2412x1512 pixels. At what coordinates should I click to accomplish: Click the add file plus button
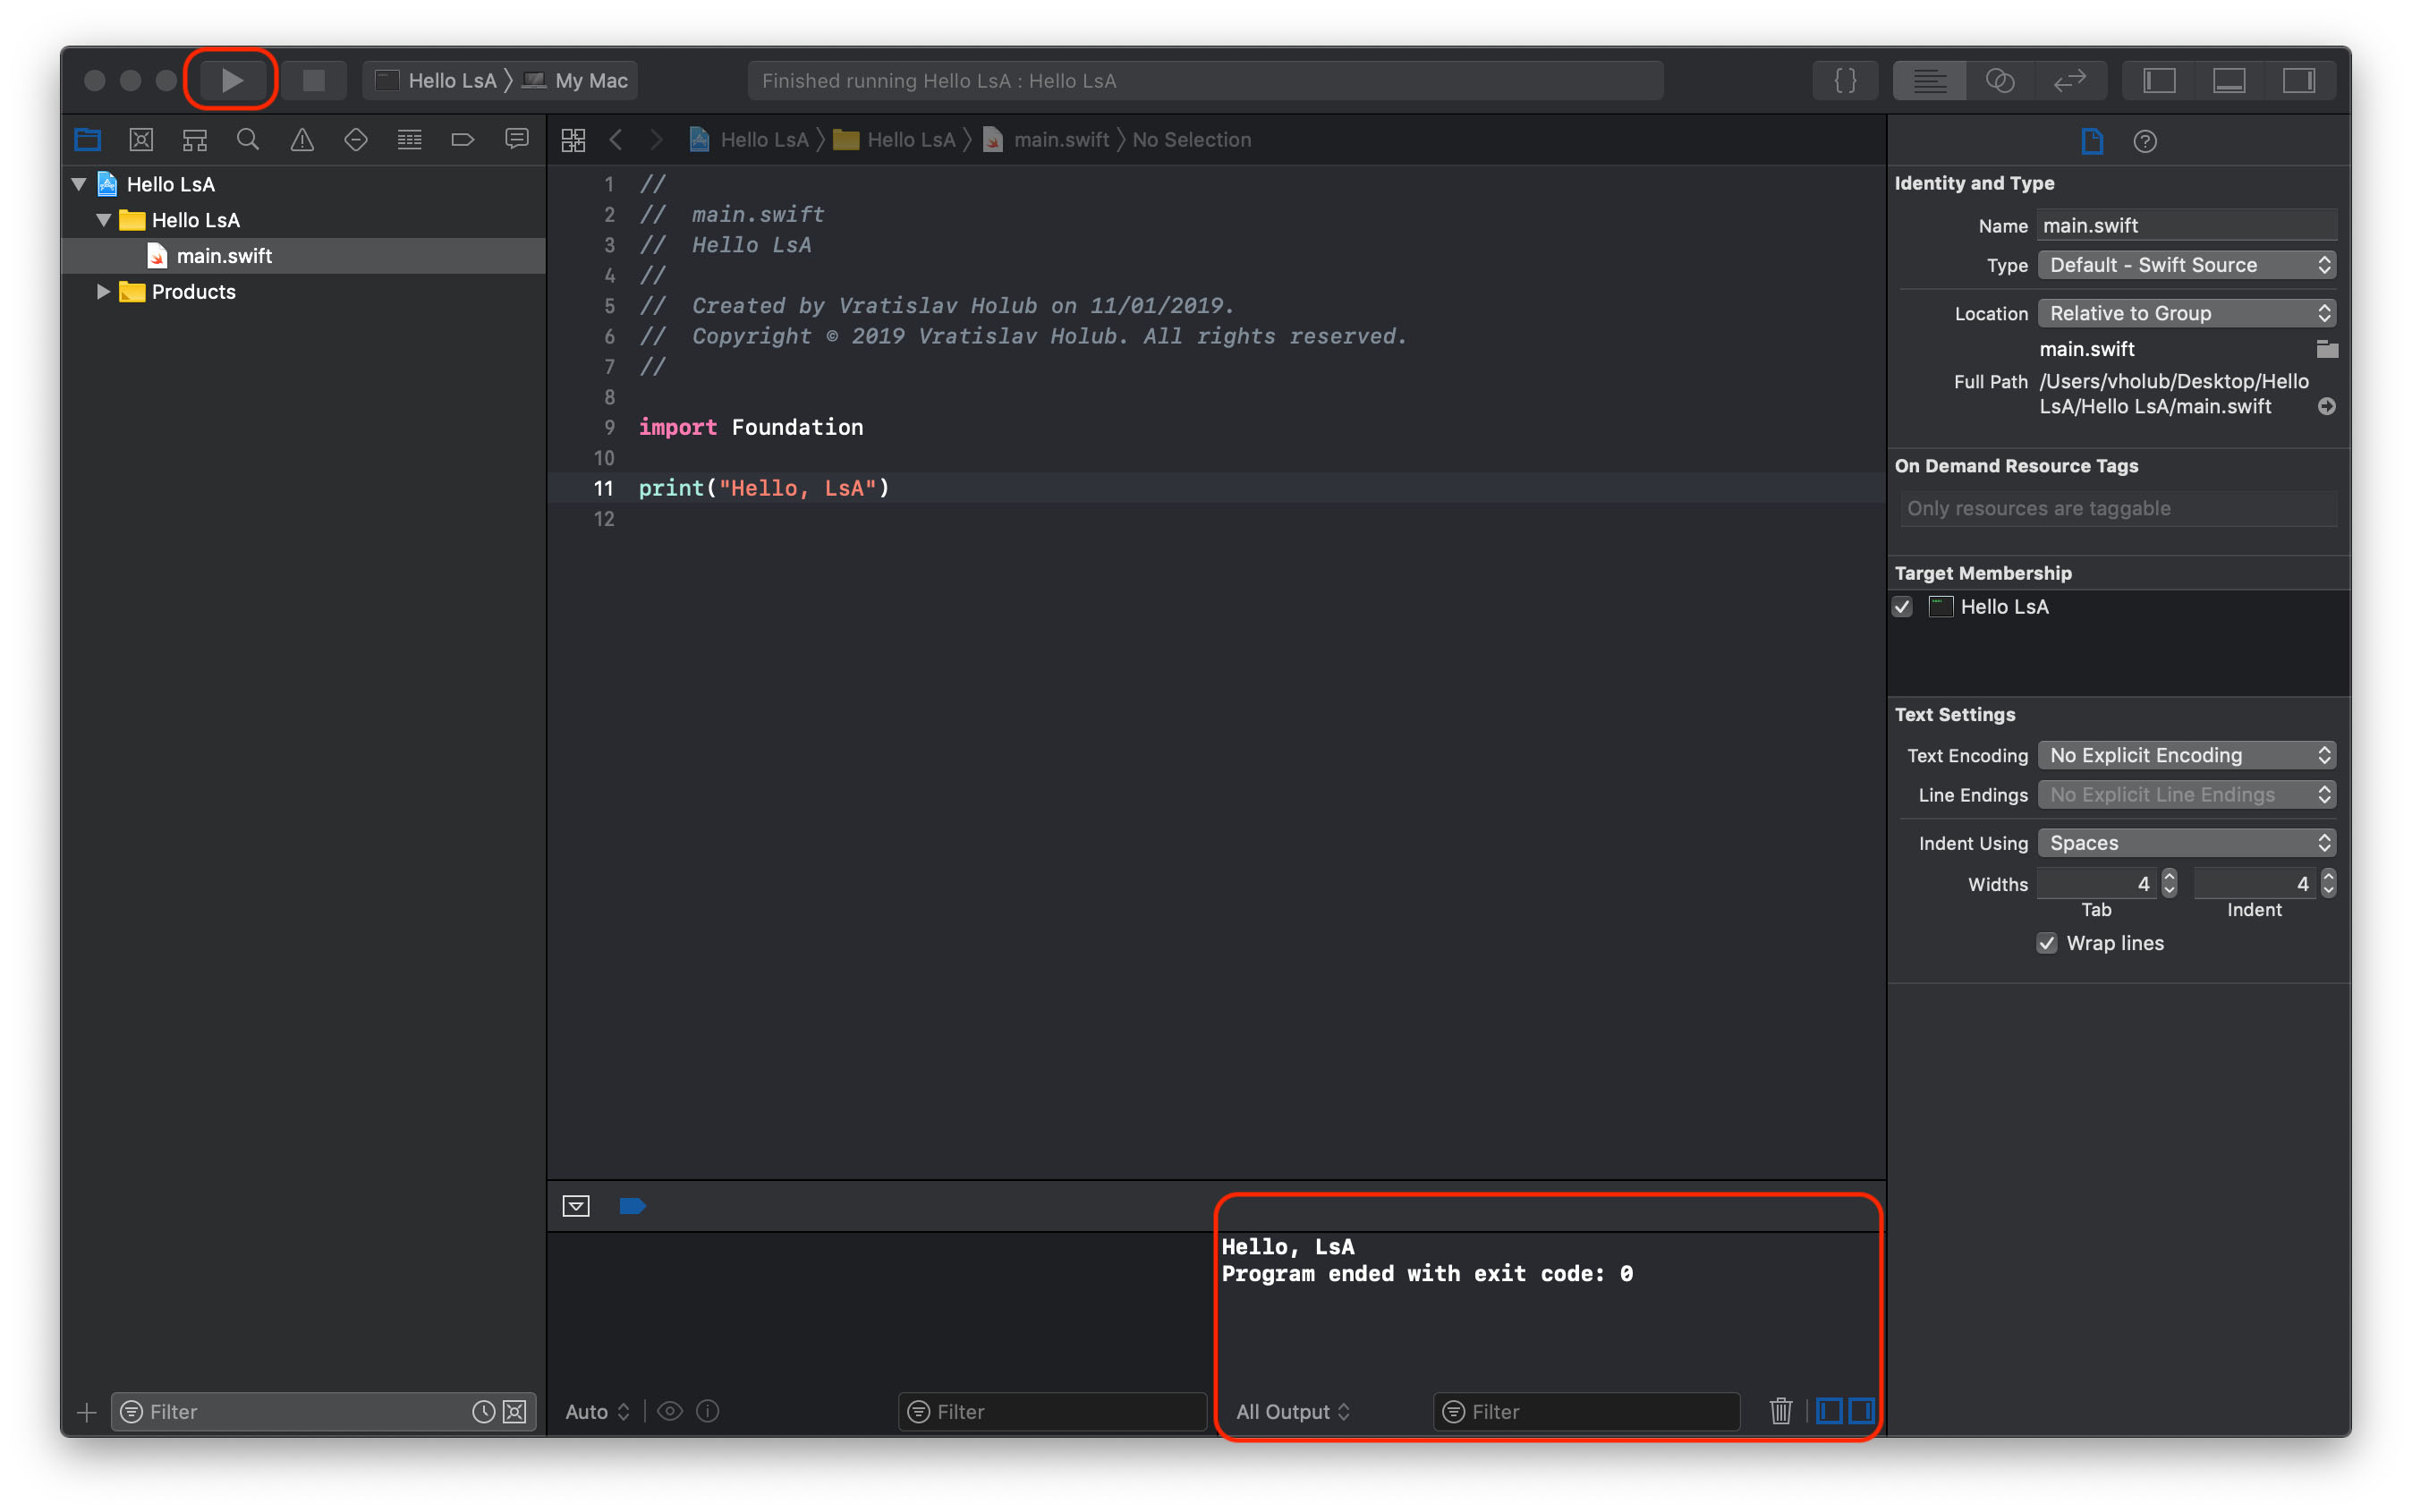(87, 1412)
